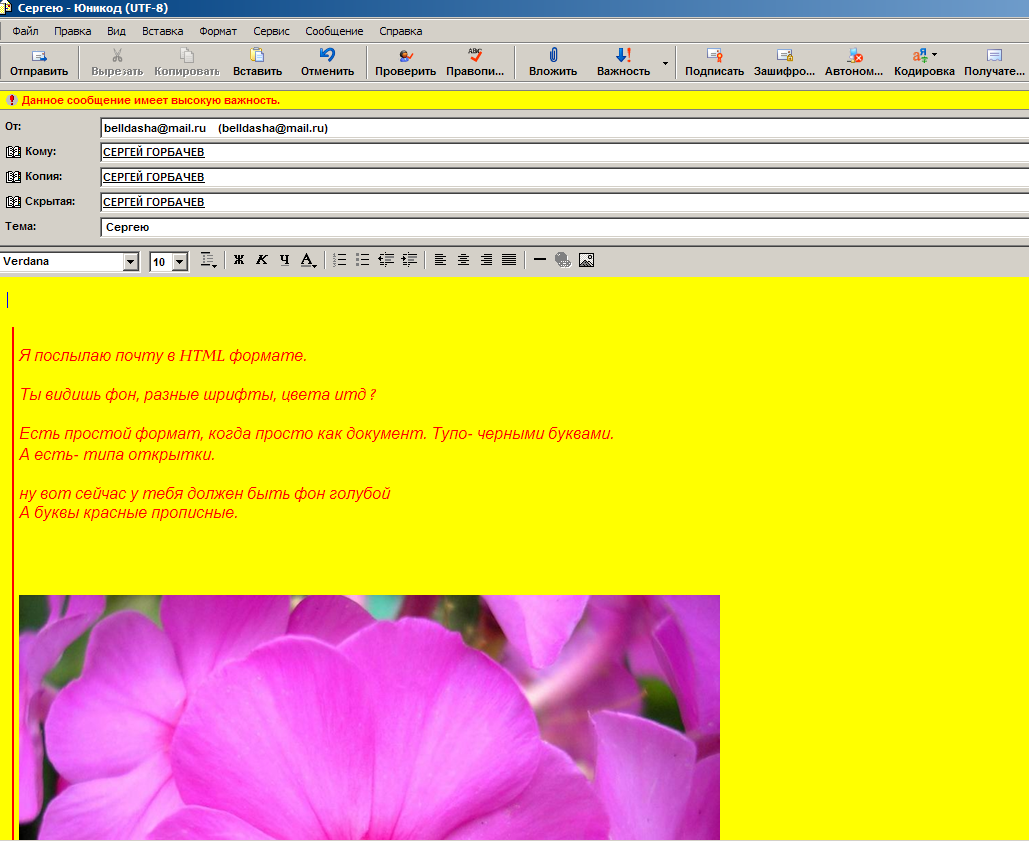
Task: Click the От sender field belldasha@mail.ru
Action: [x=565, y=128]
